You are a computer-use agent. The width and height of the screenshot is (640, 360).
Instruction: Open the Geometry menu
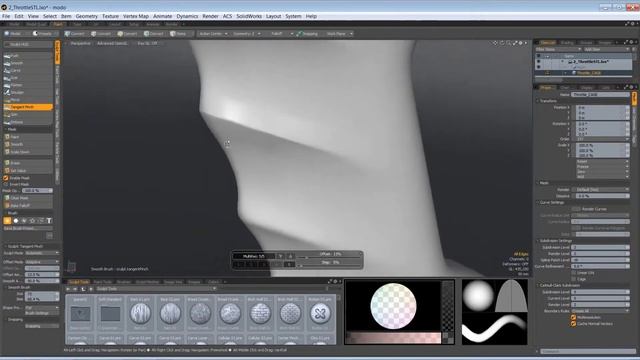(87, 16)
